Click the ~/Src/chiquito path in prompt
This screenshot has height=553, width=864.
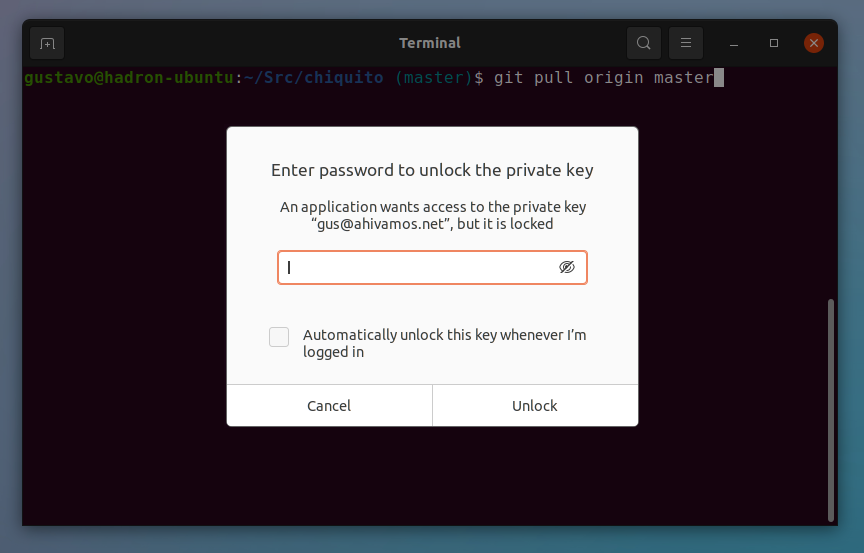(314, 78)
